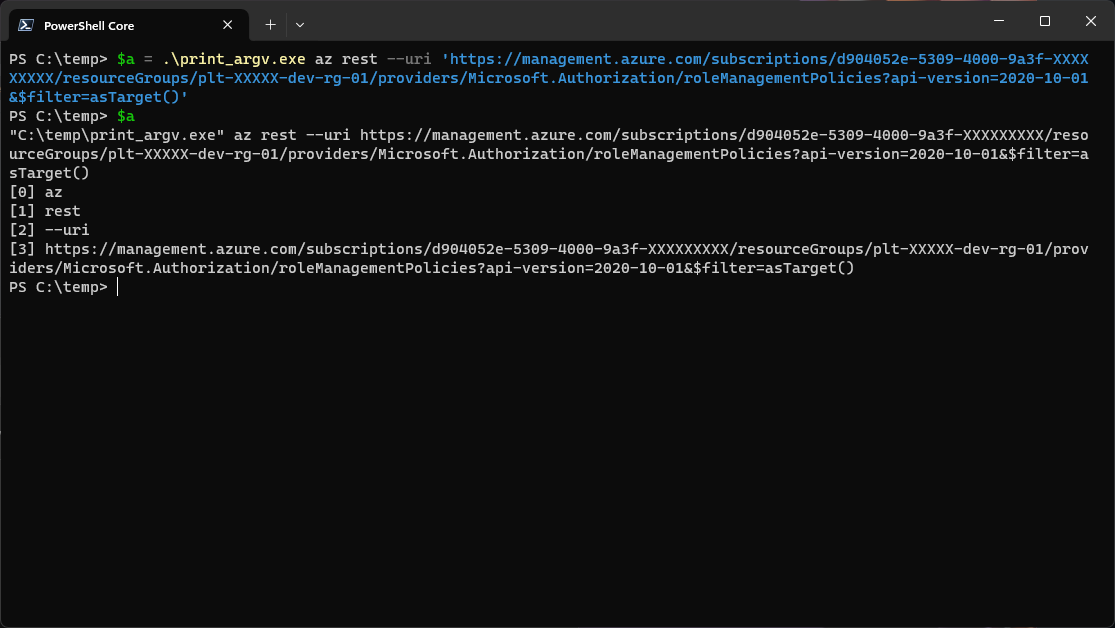Click the PowerShell icon on the tab
The height and width of the screenshot is (628, 1115).
click(x=26, y=24)
